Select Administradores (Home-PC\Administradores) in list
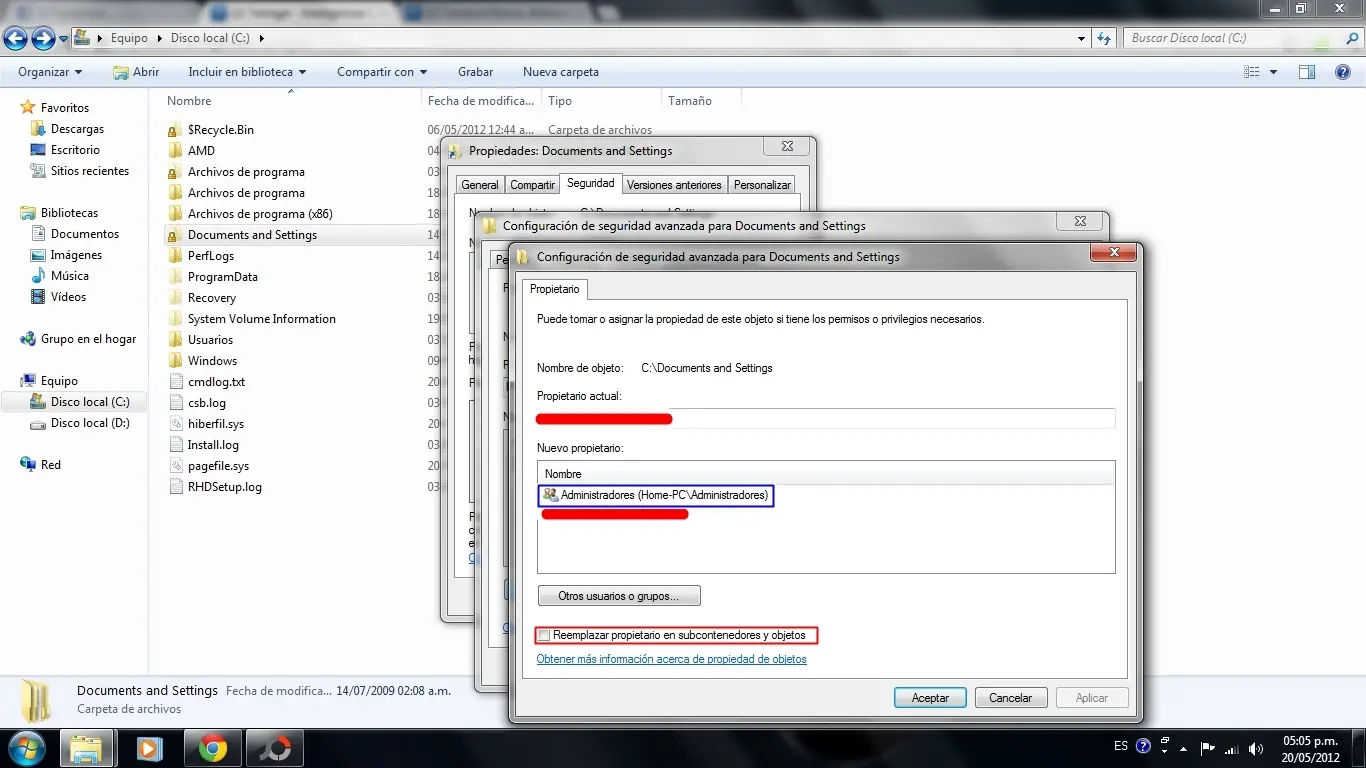 point(664,495)
